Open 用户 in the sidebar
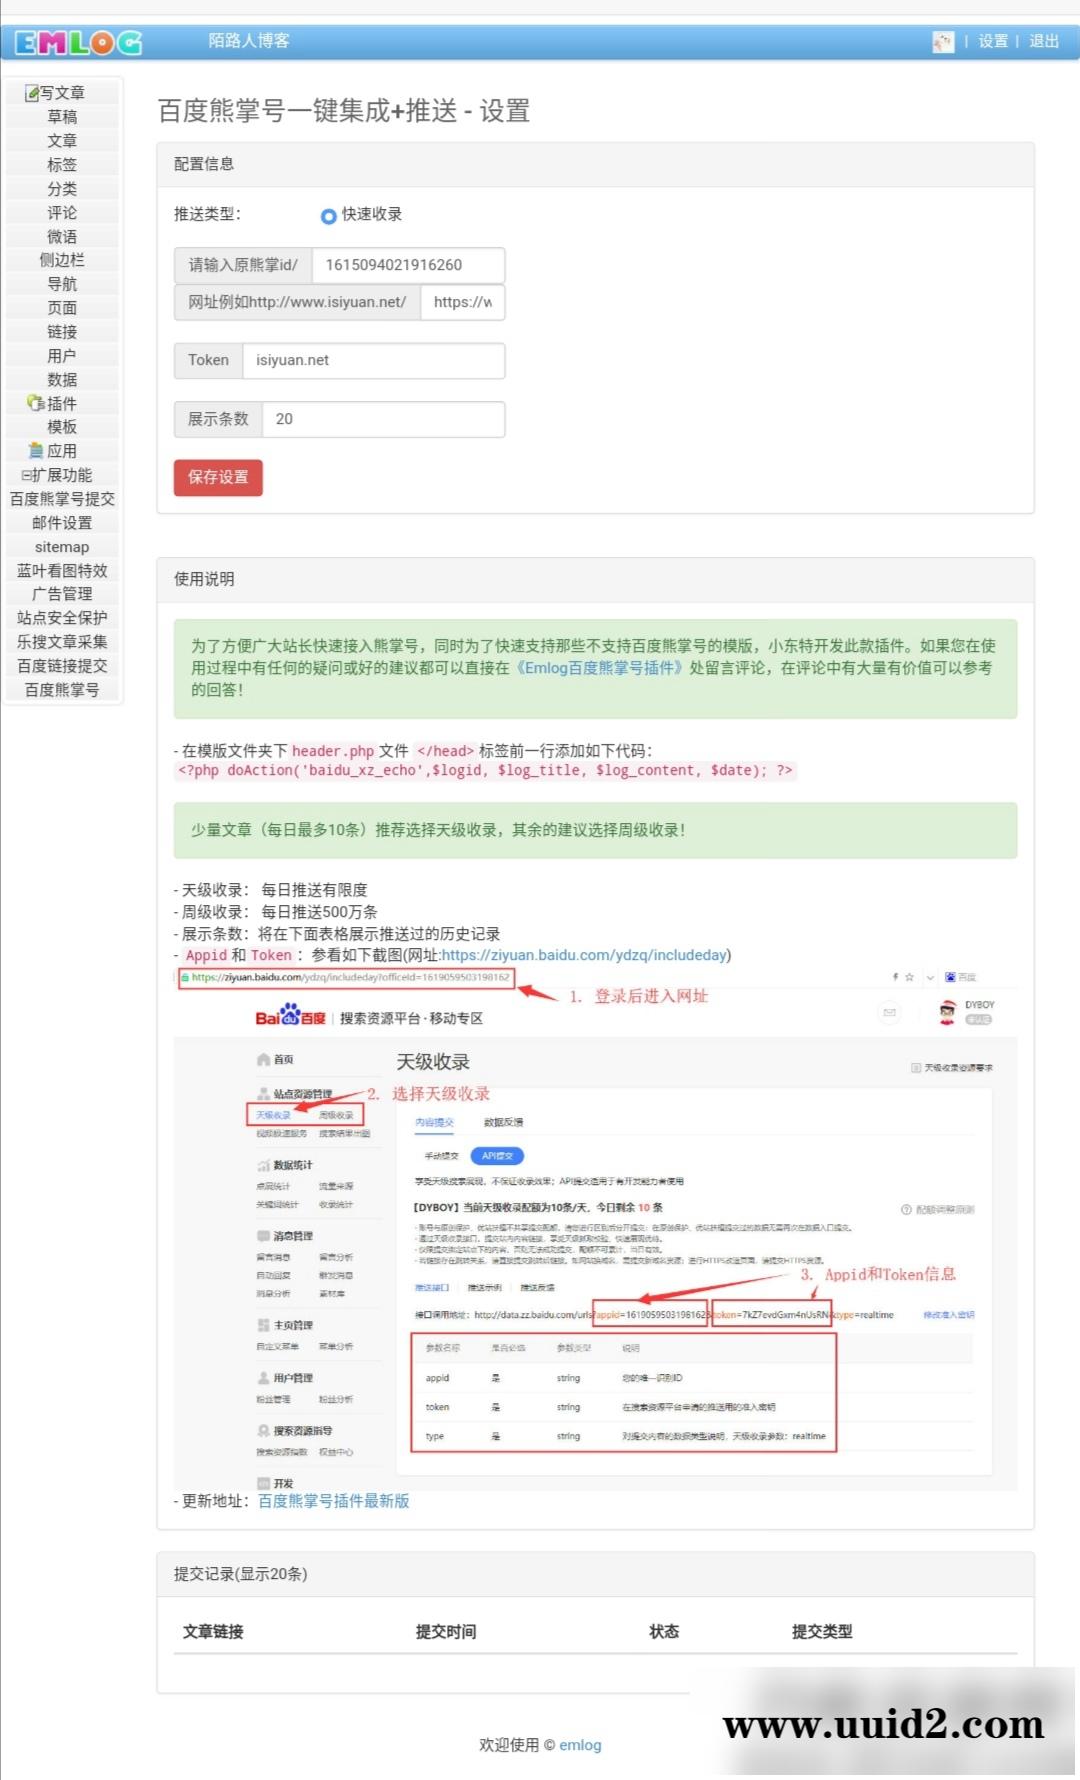Image resolution: width=1080 pixels, height=1780 pixels. tap(62, 356)
